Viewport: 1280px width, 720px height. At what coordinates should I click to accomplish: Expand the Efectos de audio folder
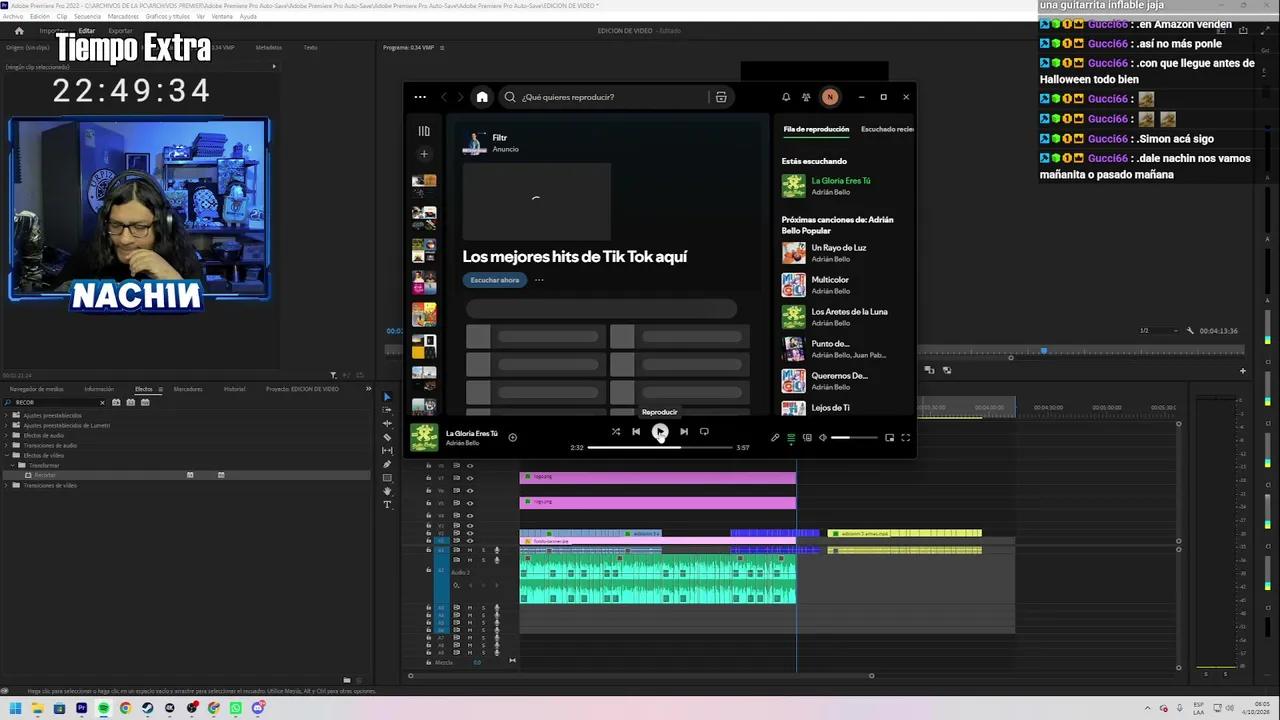pyautogui.click(x=7, y=435)
